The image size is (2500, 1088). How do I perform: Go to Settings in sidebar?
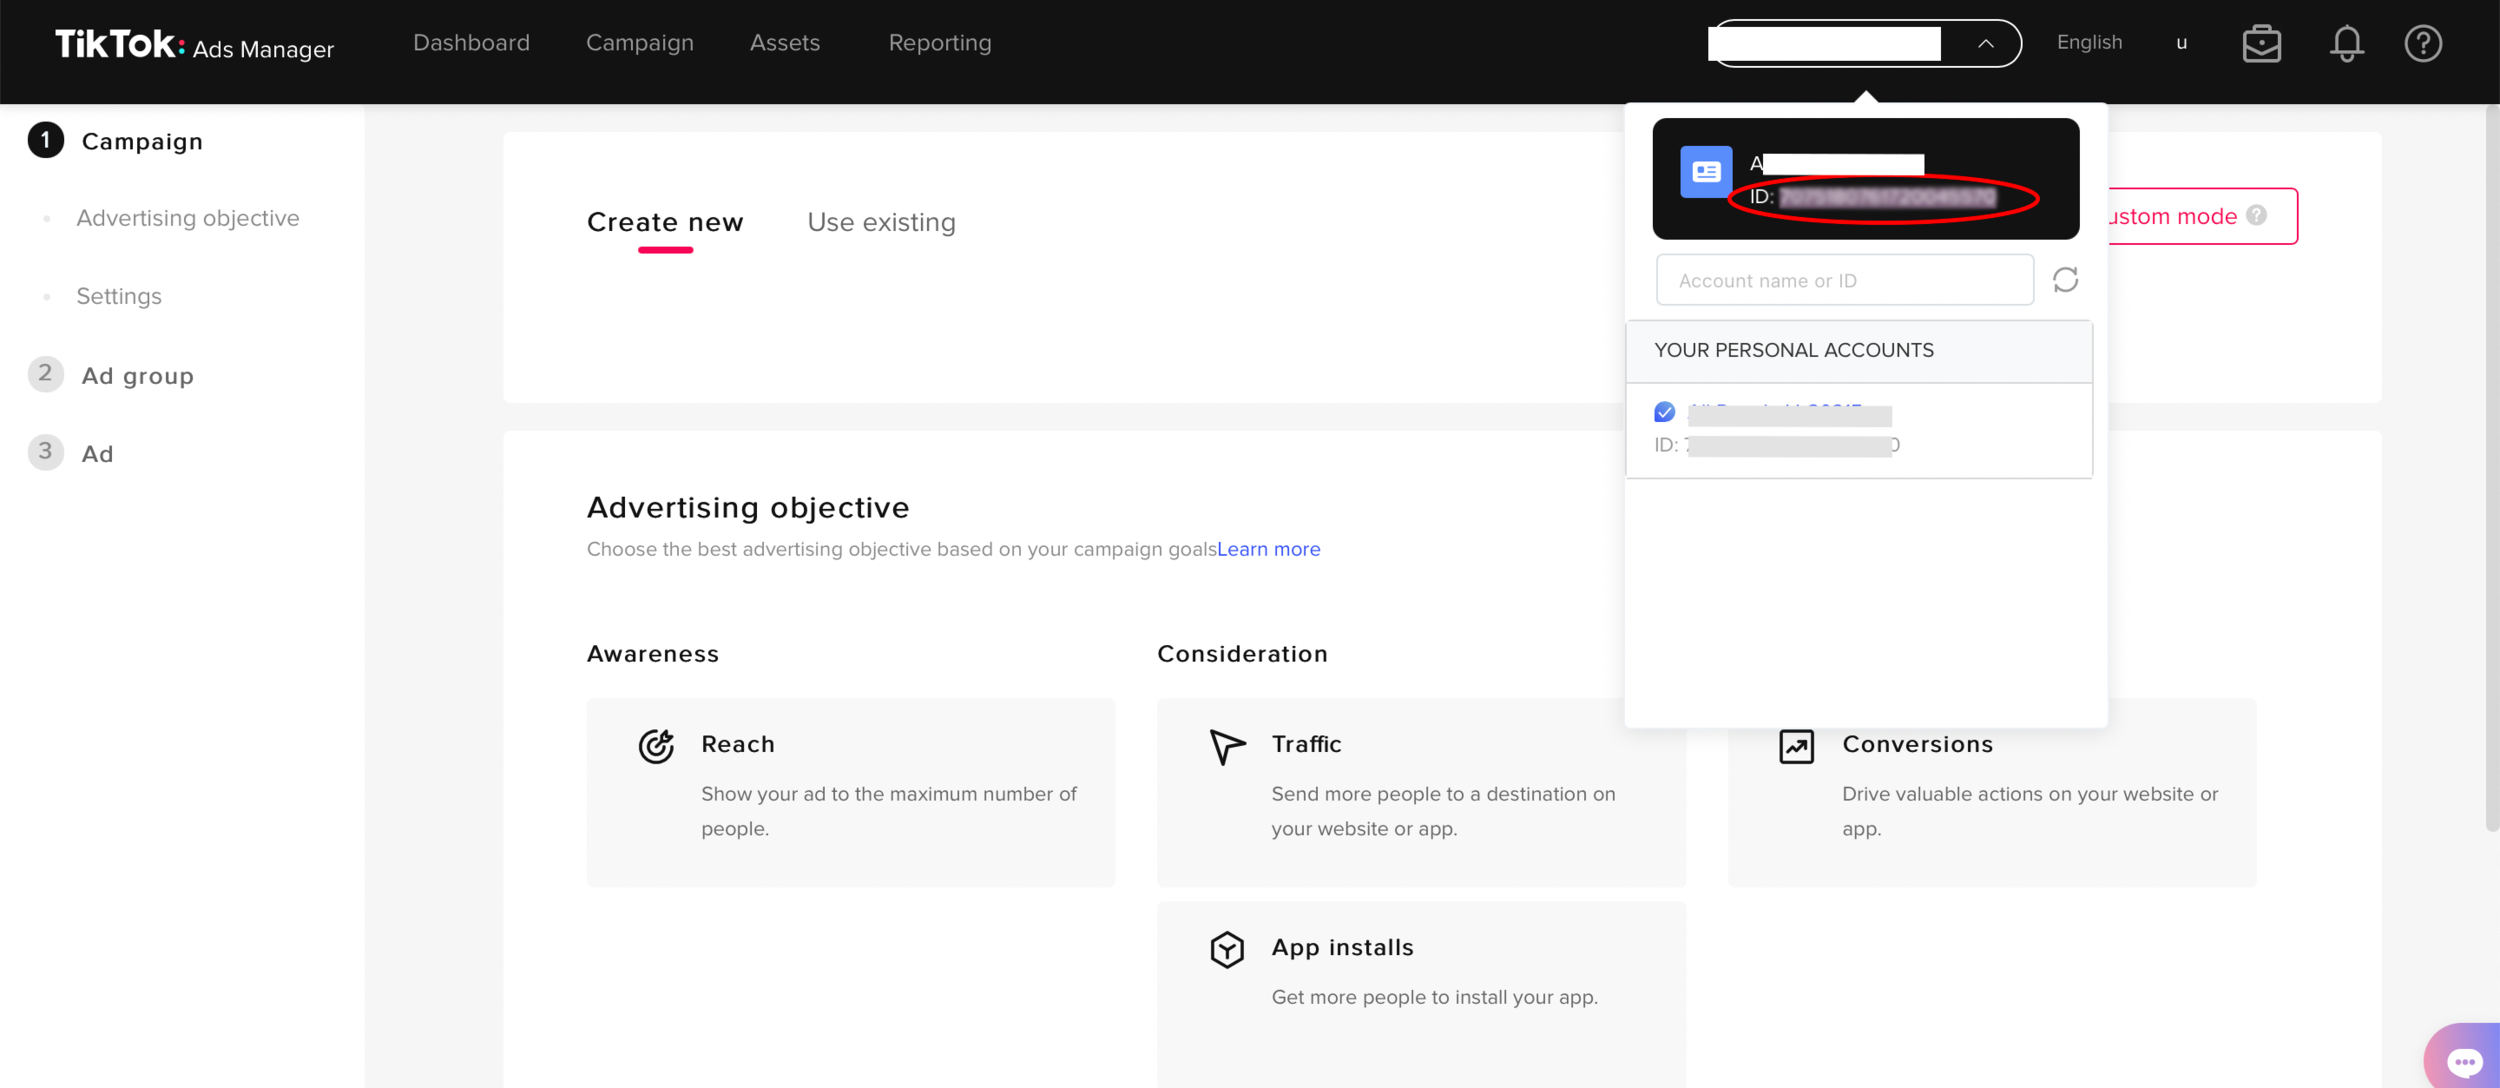[x=118, y=296]
